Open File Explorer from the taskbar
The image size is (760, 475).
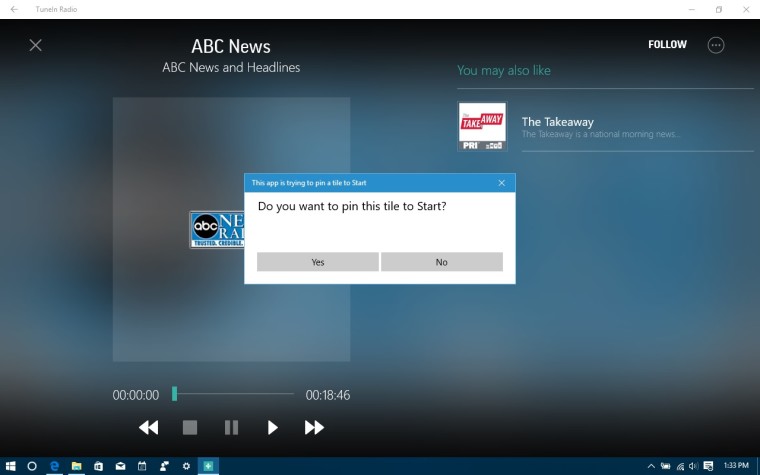pyautogui.click(x=77, y=466)
